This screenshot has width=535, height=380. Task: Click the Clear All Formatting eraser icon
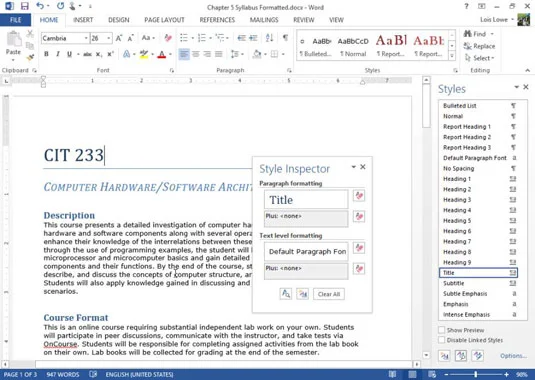[x=168, y=38]
